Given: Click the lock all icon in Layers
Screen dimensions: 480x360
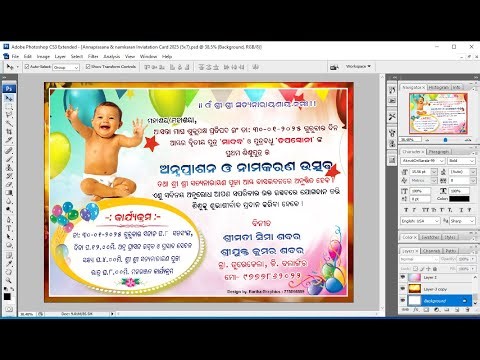Looking at the screenshot, I should point(435,269).
